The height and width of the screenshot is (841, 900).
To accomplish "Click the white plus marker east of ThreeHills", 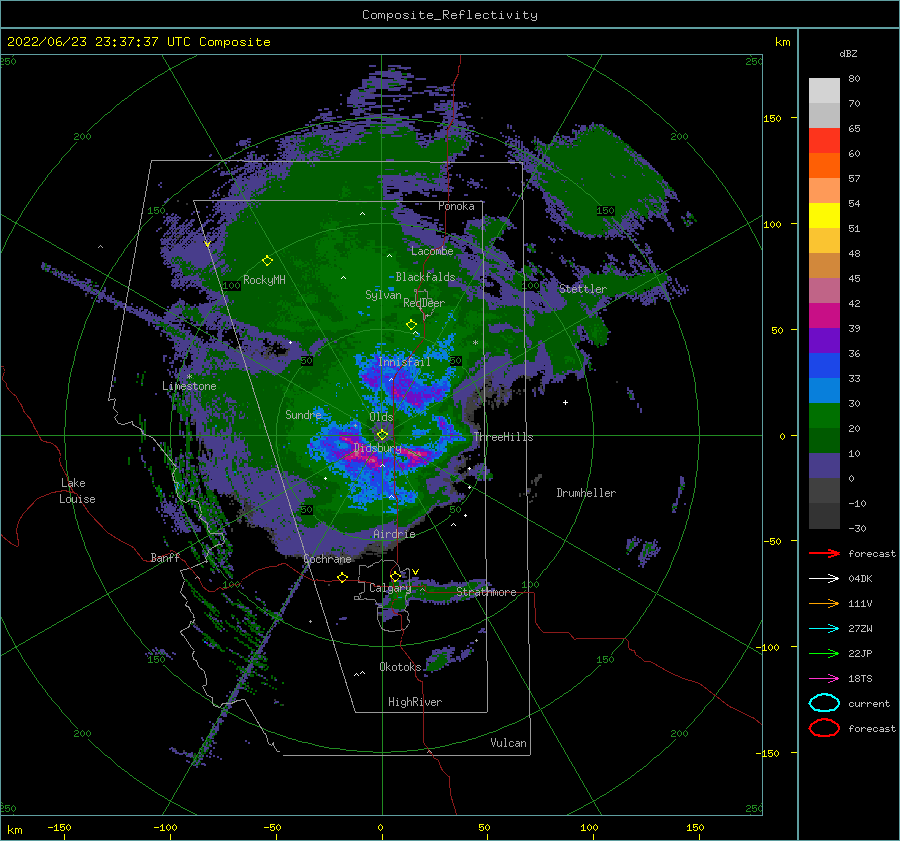I will click(x=565, y=402).
